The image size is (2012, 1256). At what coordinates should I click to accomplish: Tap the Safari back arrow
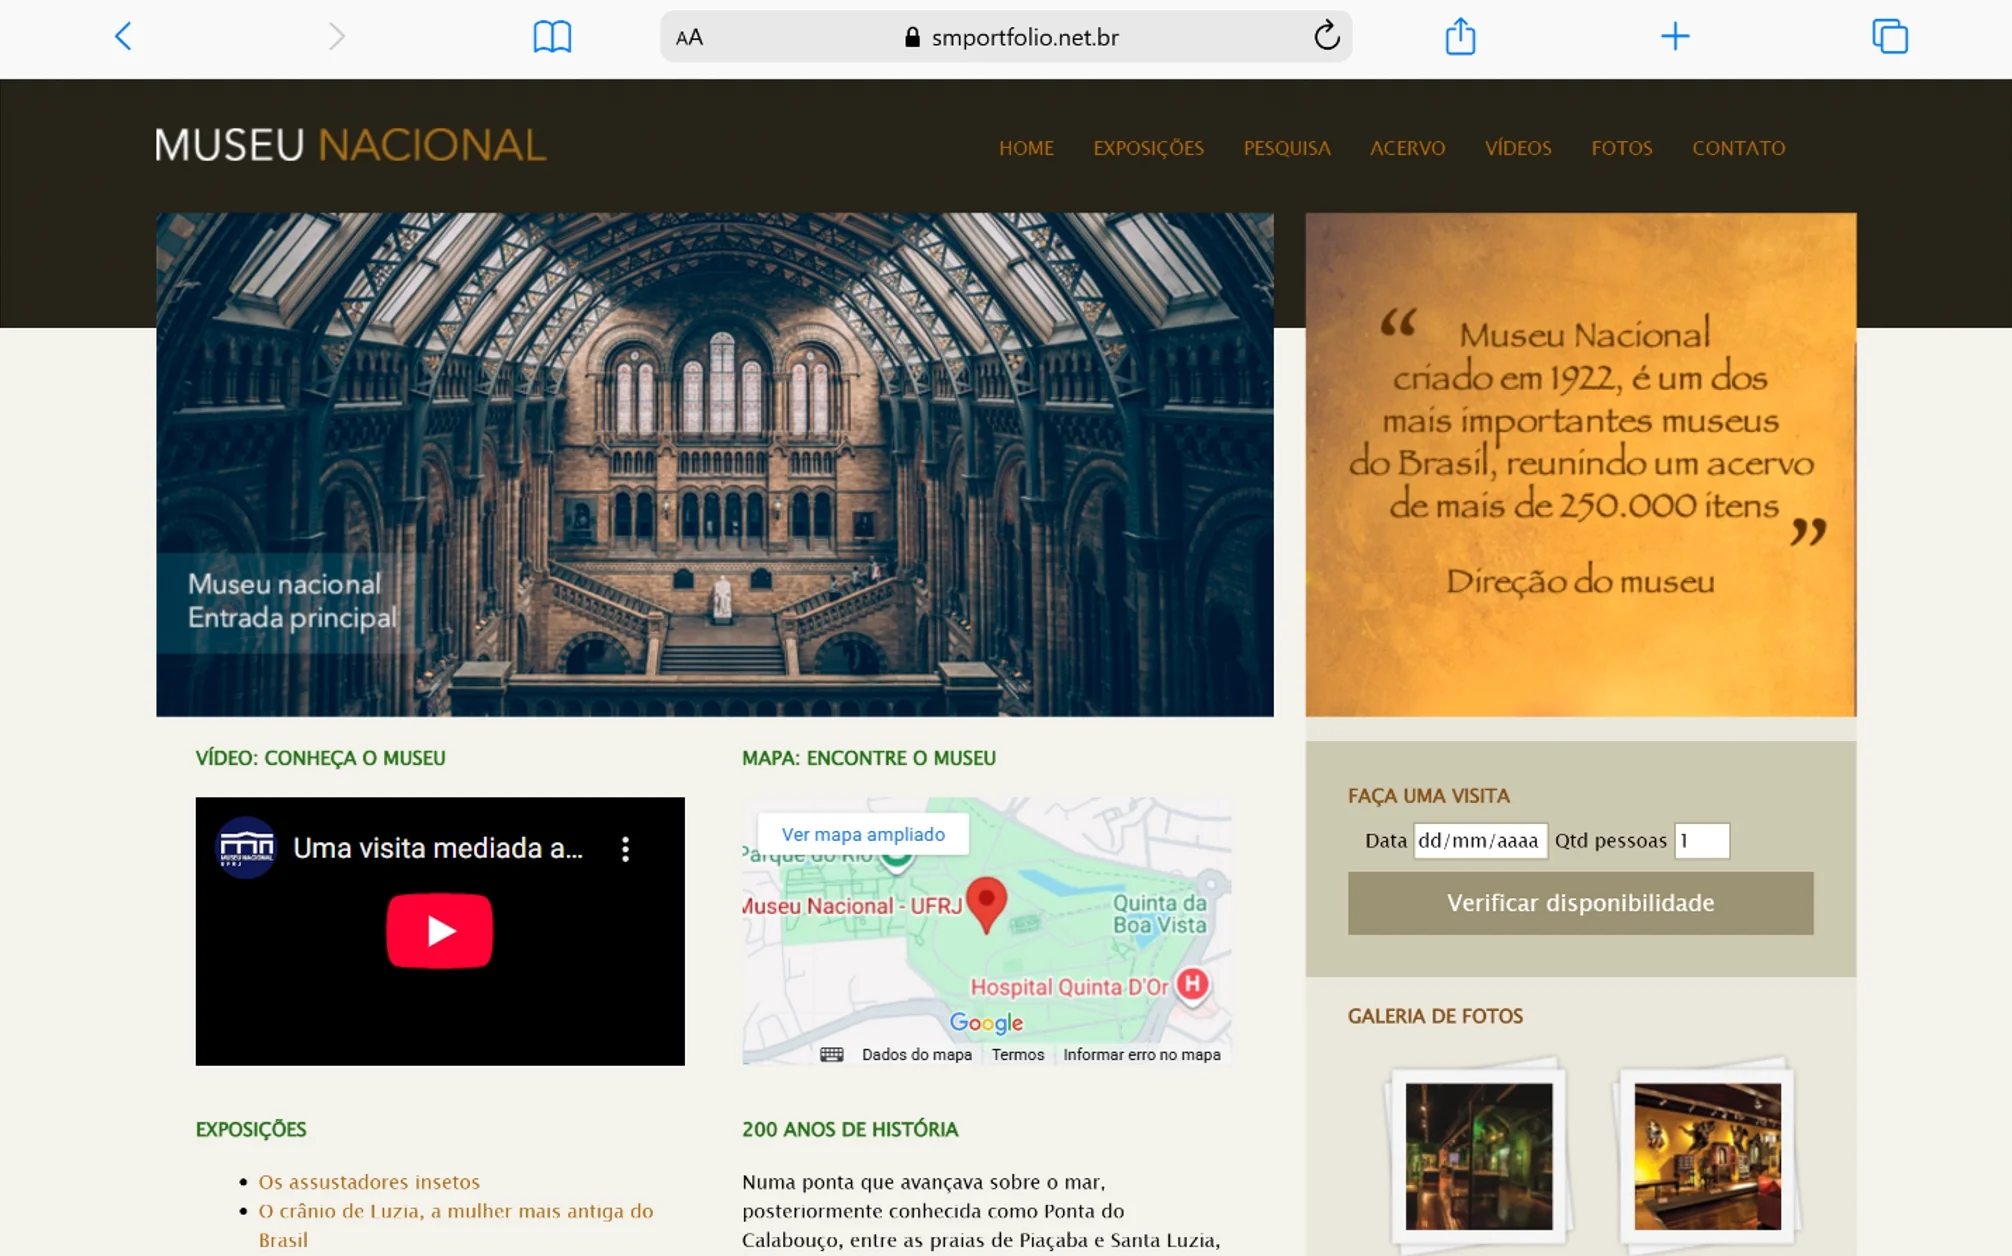pos(123,37)
